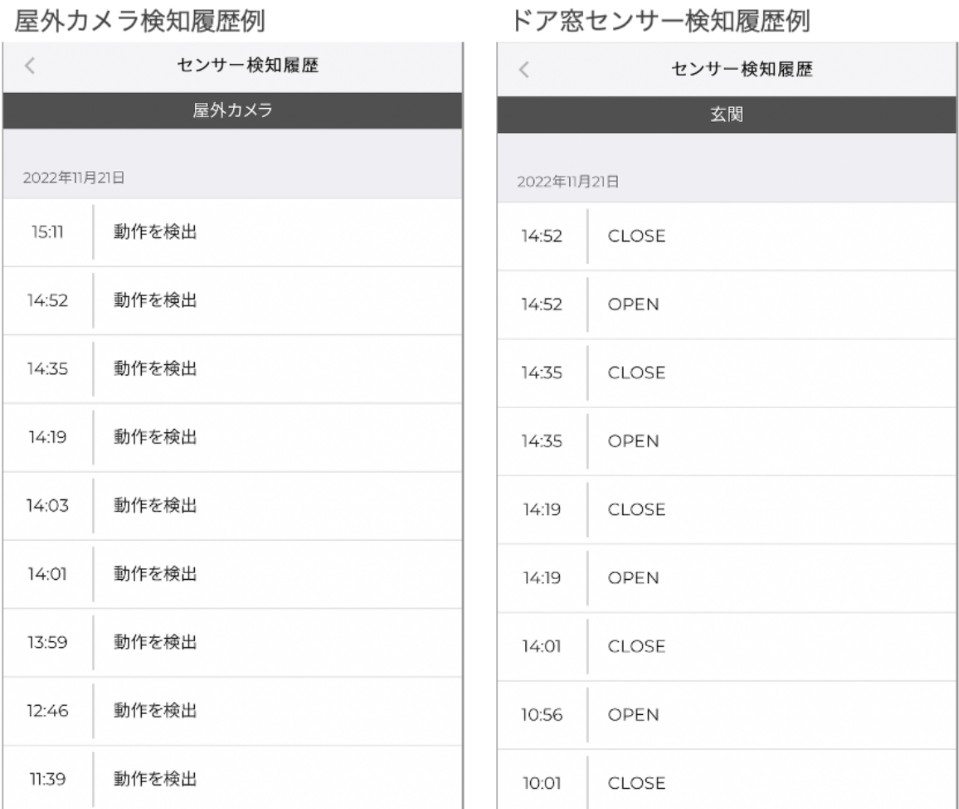The height and width of the screenshot is (809, 959).
Task: Select the 玄関 header bar
Action: pos(727,115)
